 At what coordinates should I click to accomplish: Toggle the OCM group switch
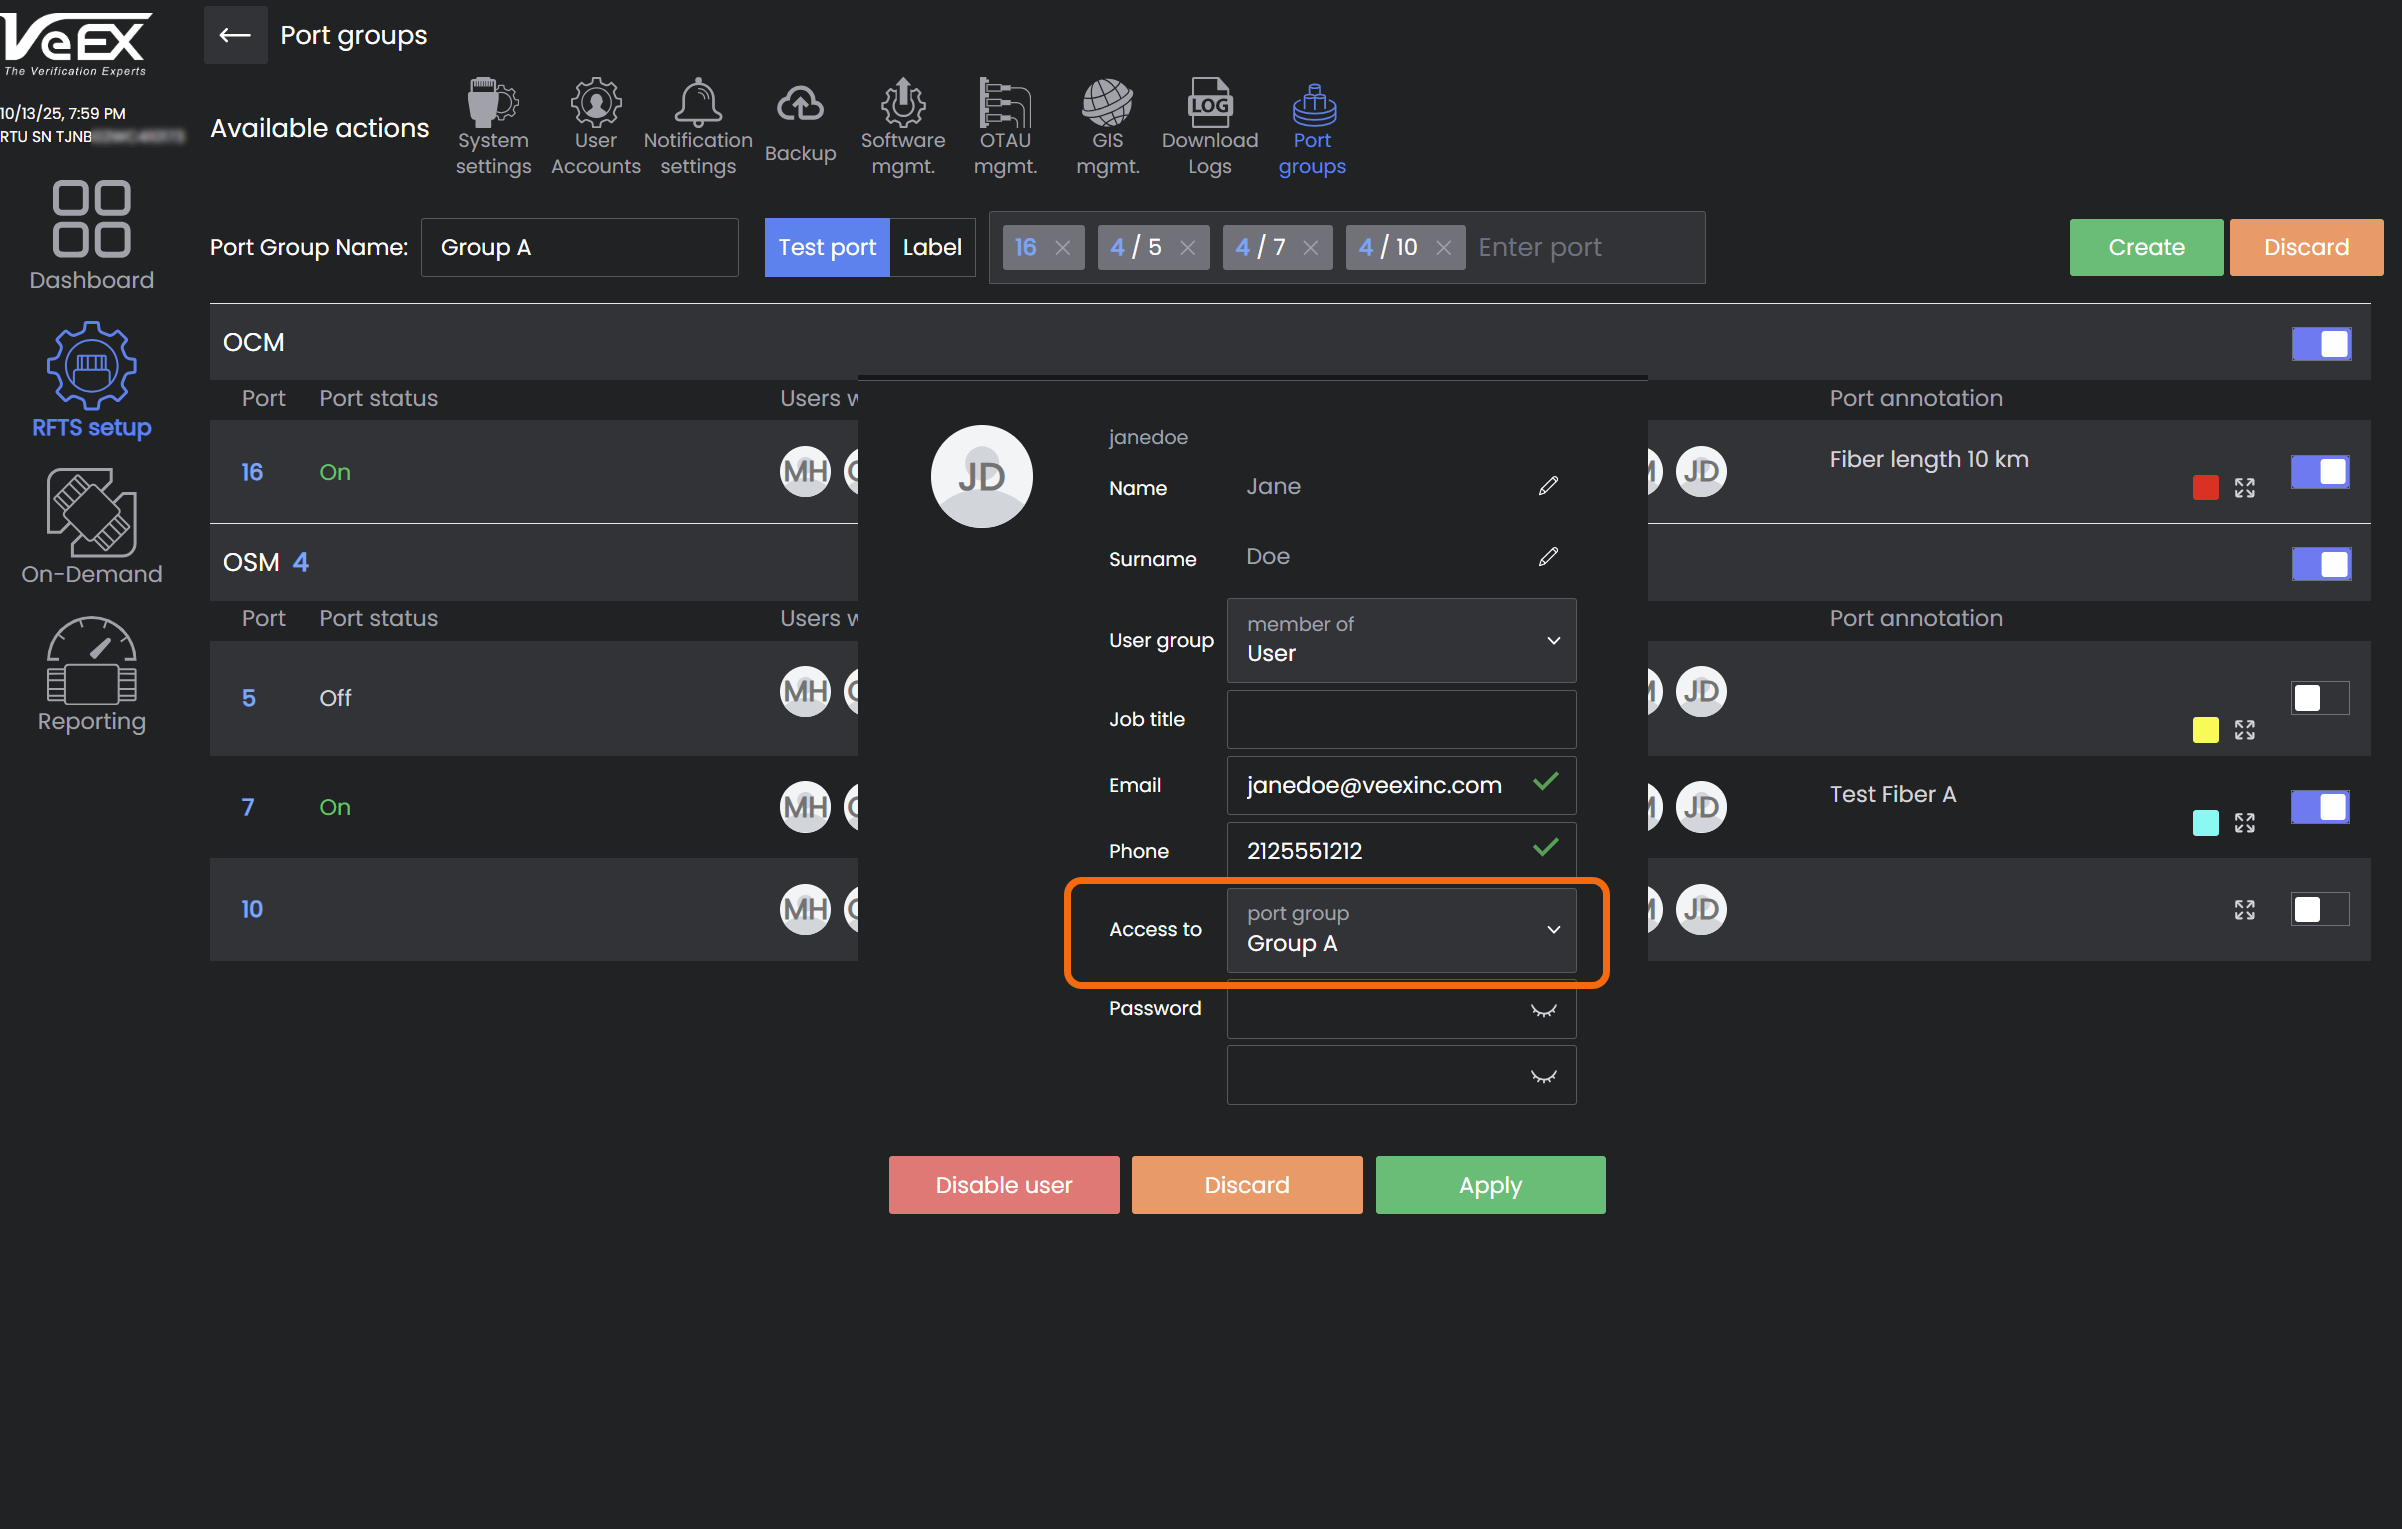(x=2320, y=344)
